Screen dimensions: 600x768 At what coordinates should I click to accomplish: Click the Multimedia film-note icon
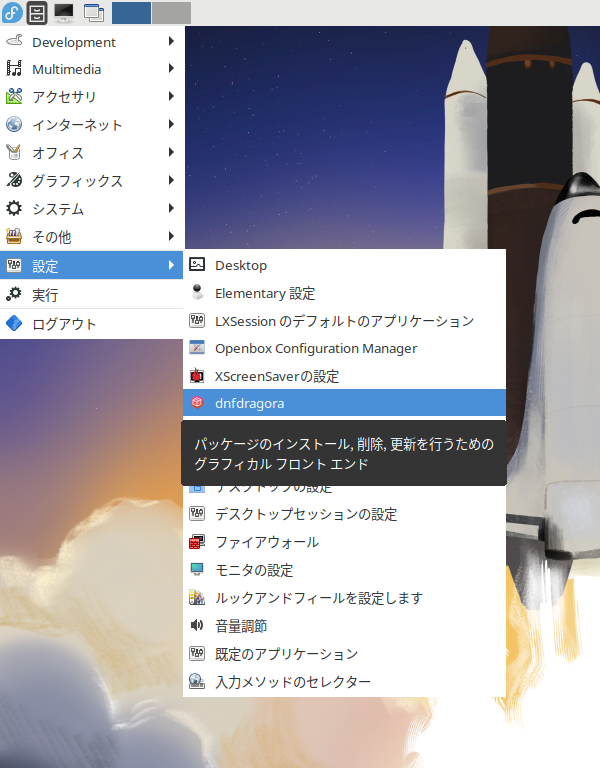(14, 68)
